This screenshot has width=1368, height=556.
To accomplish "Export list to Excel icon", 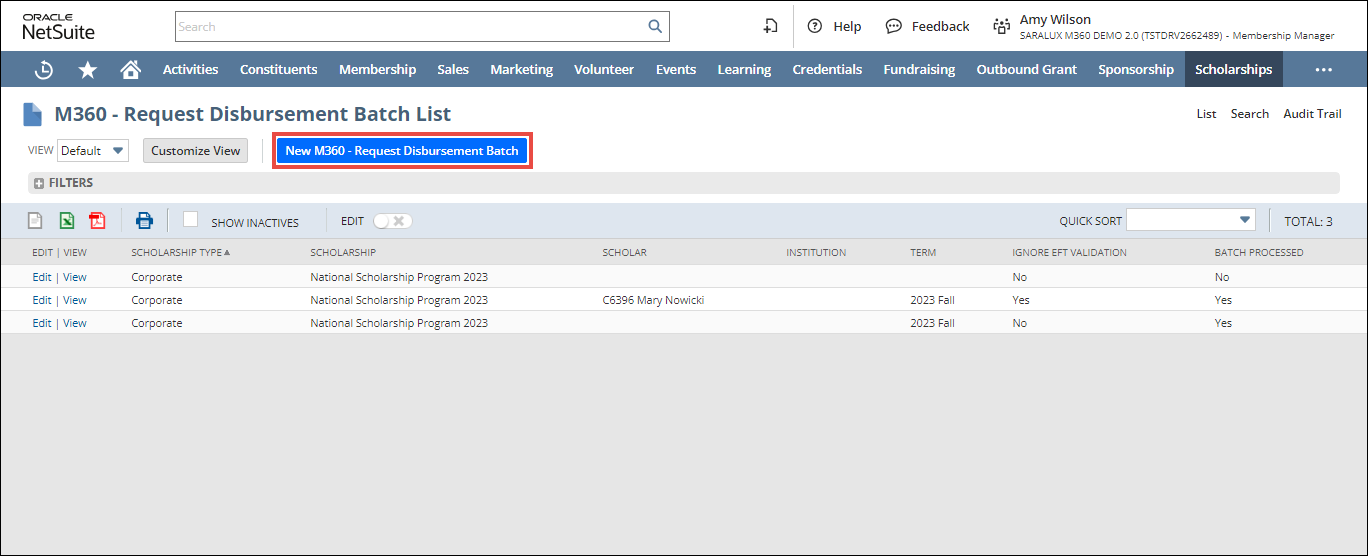I will [66, 221].
